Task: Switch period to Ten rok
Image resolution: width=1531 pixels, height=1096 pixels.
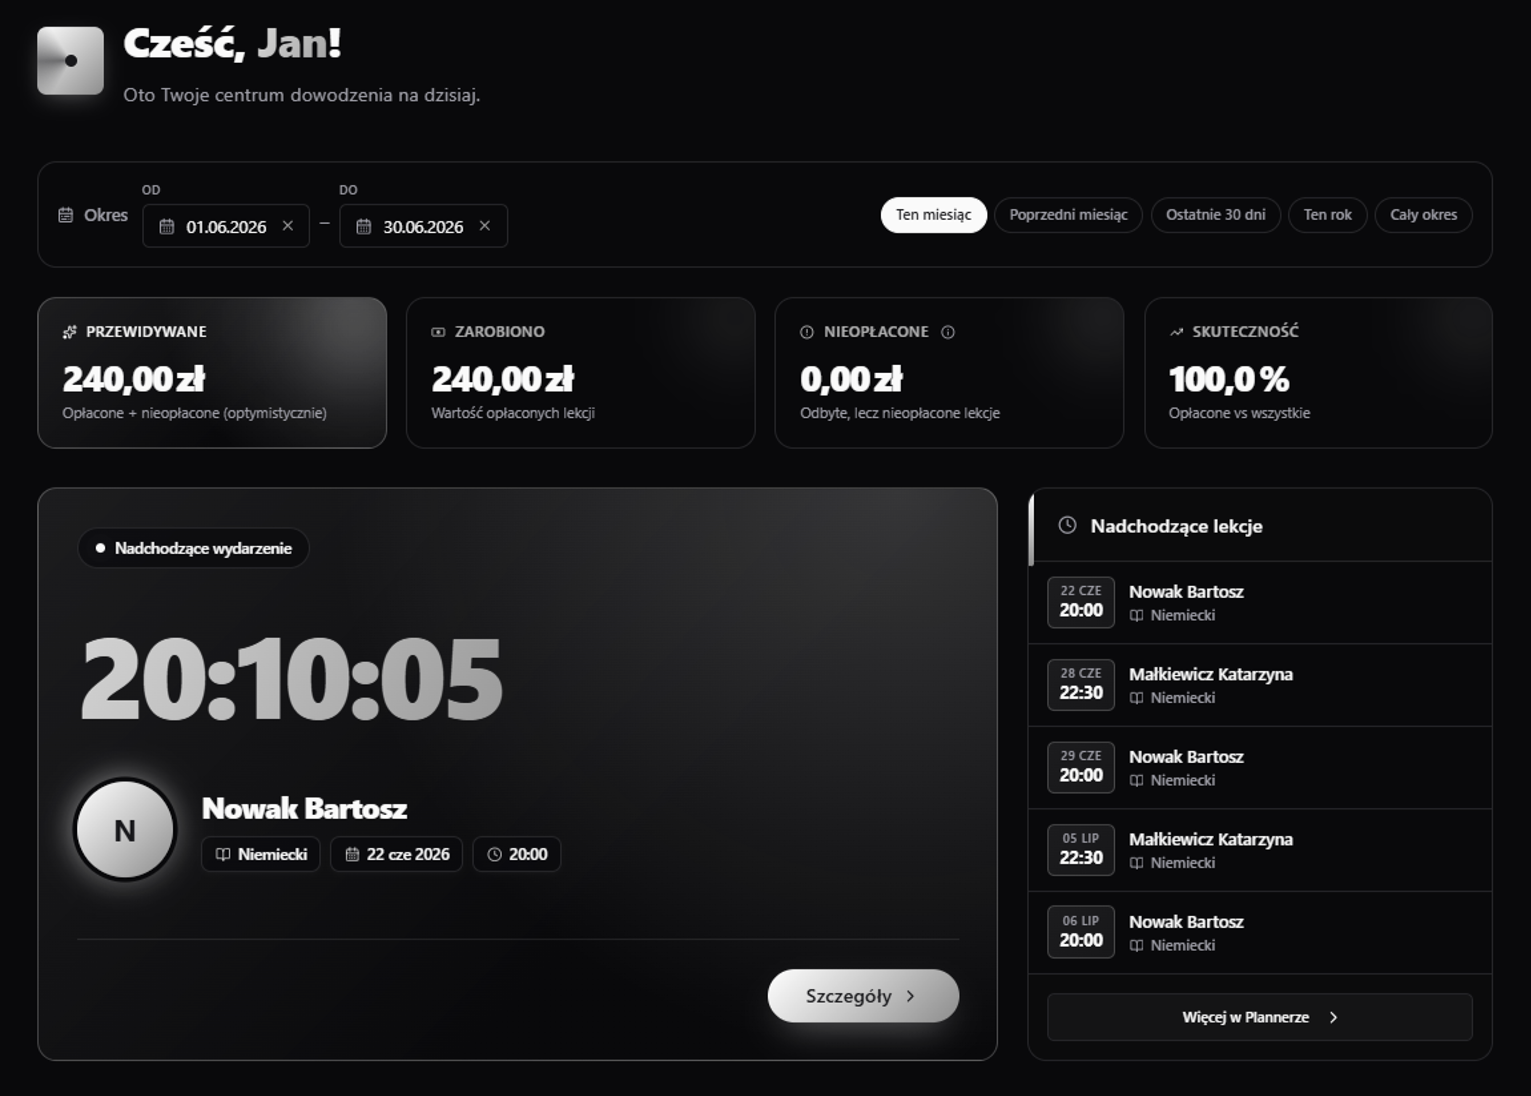Action: coord(1327,215)
